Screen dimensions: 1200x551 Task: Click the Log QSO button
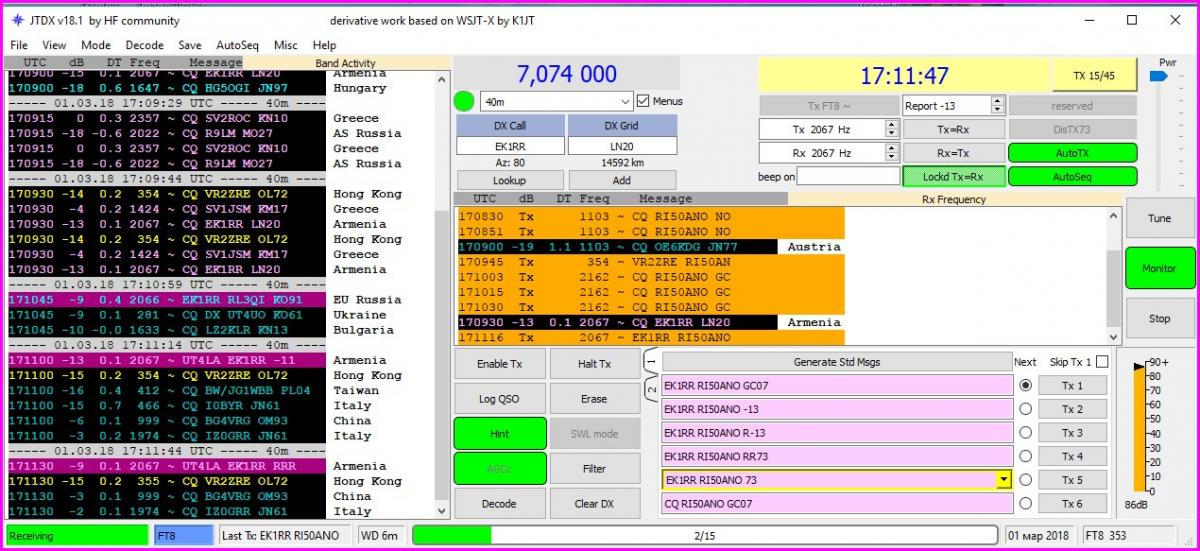499,399
